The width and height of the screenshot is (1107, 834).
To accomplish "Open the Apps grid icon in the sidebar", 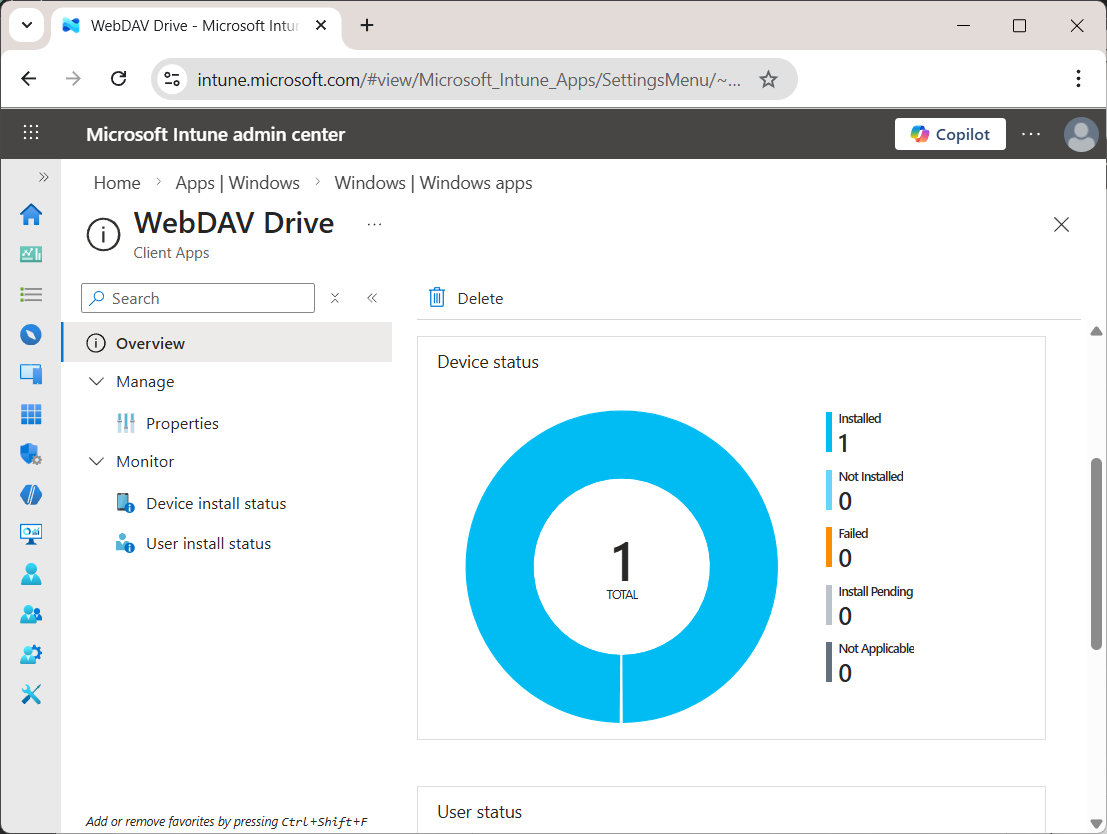I will [x=31, y=414].
